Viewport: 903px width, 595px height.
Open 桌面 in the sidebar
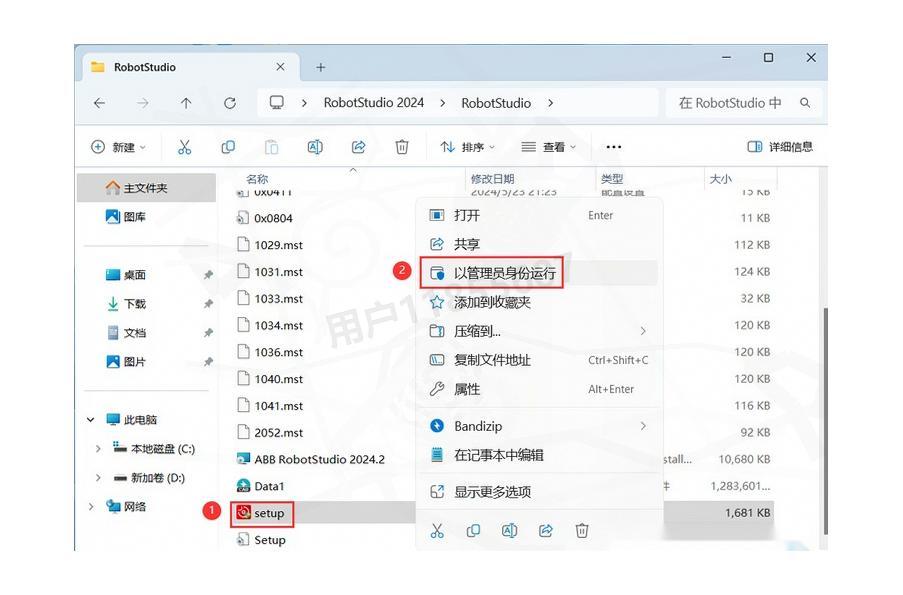click(126, 275)
